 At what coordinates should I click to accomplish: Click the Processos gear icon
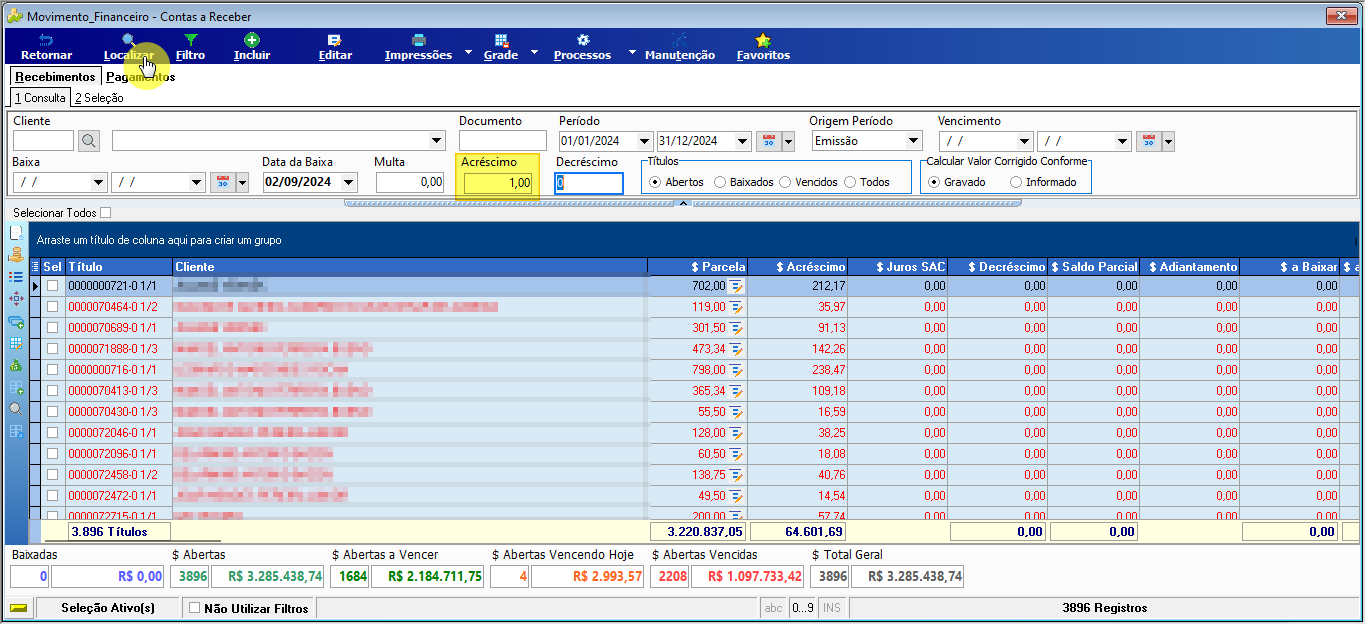tap(582, 40)
